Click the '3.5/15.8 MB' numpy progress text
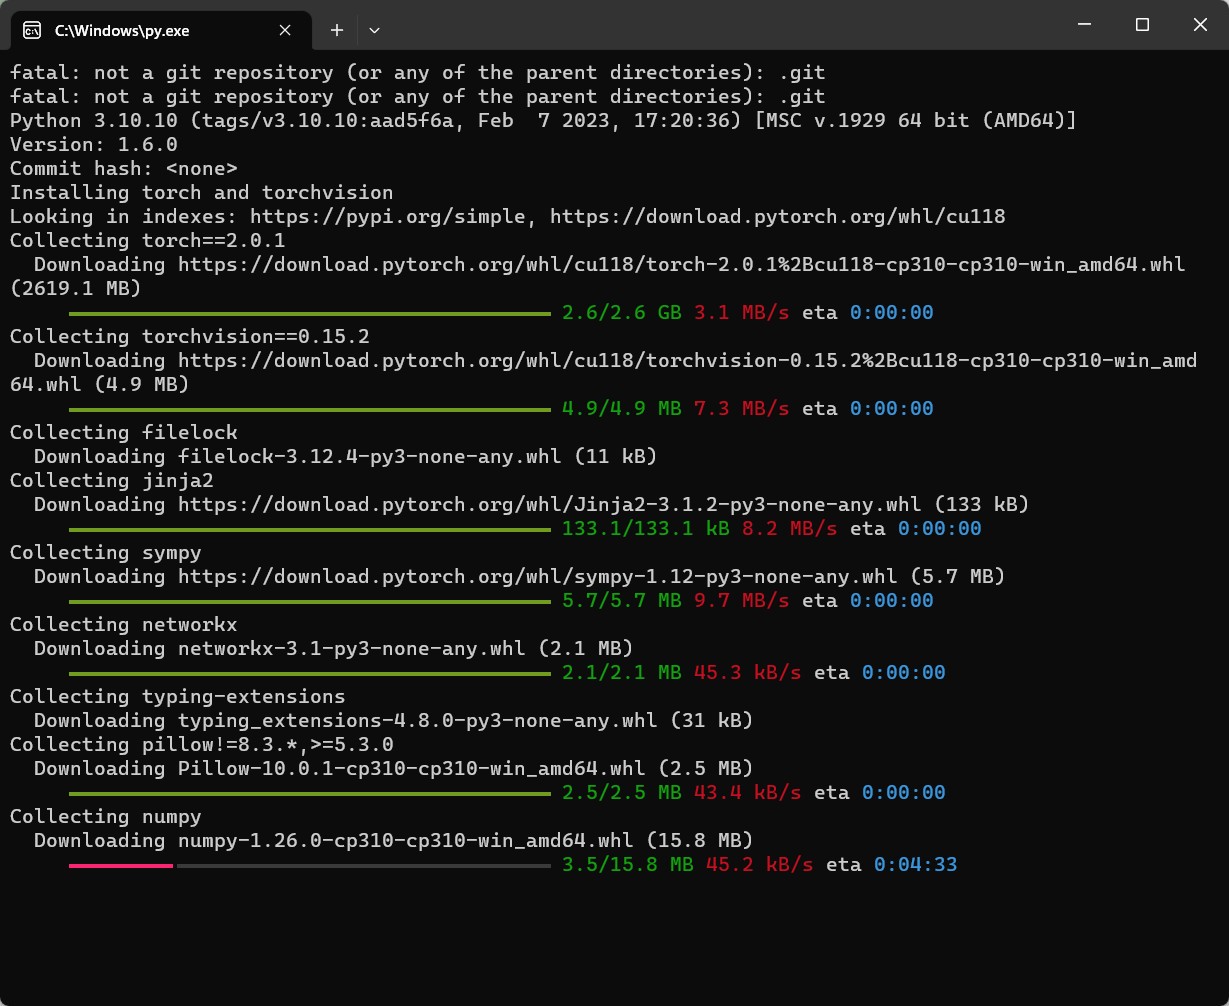1229x1006 pixels. [628, 865]
